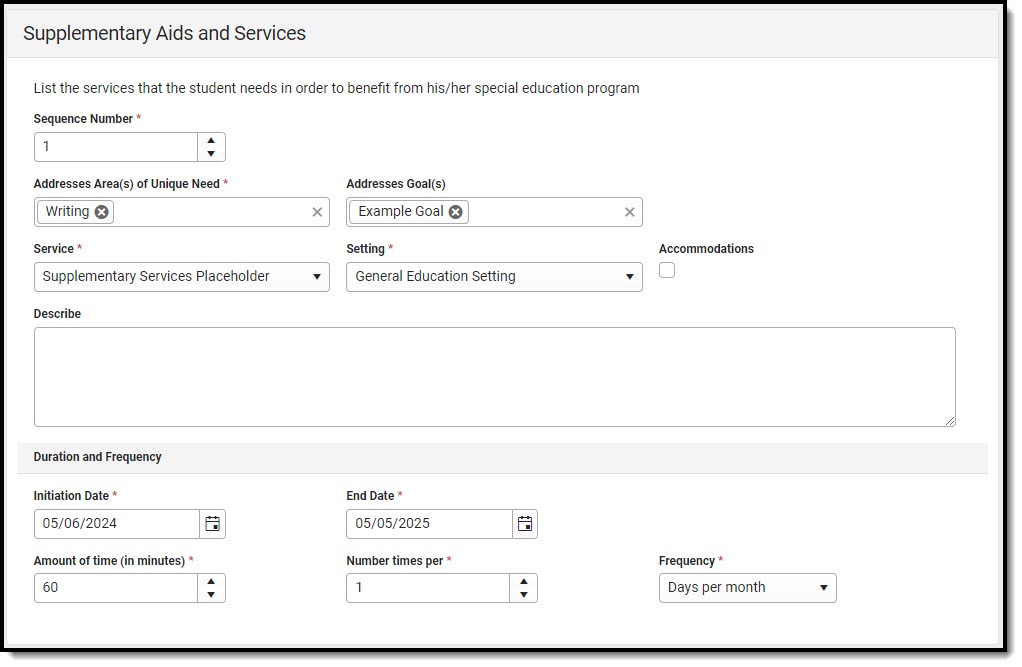Screen dimensions: 1022x667
Task: Focus the Initiation Date text field
Action: (x=116, y=524)
